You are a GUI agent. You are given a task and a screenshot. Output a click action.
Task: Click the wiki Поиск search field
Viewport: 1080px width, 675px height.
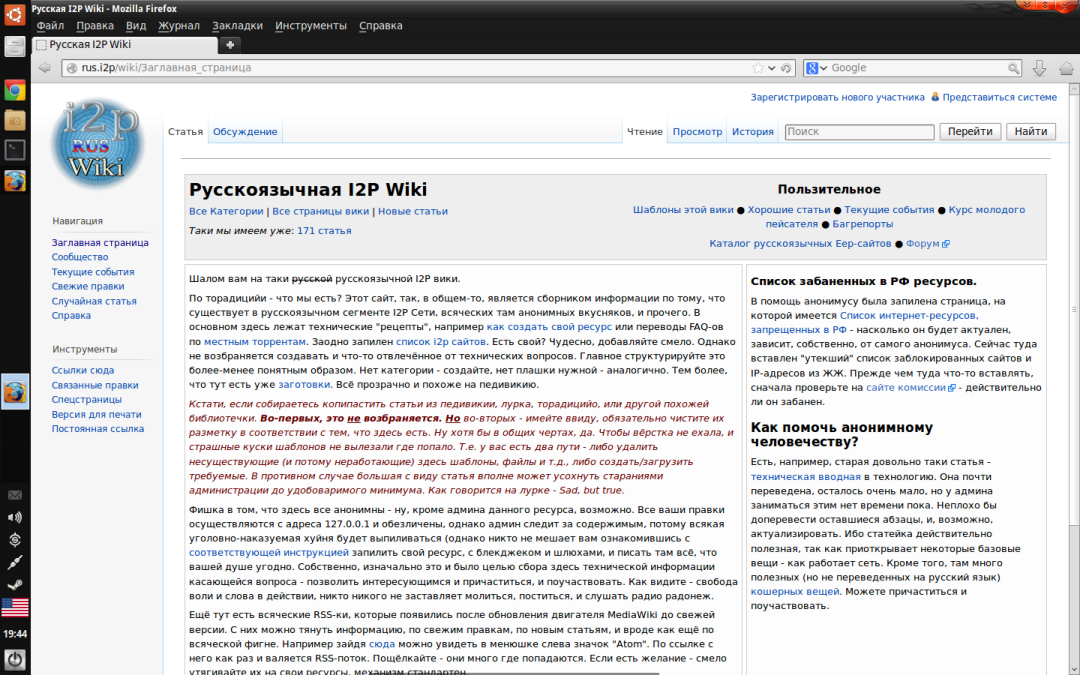click(859, 132)
